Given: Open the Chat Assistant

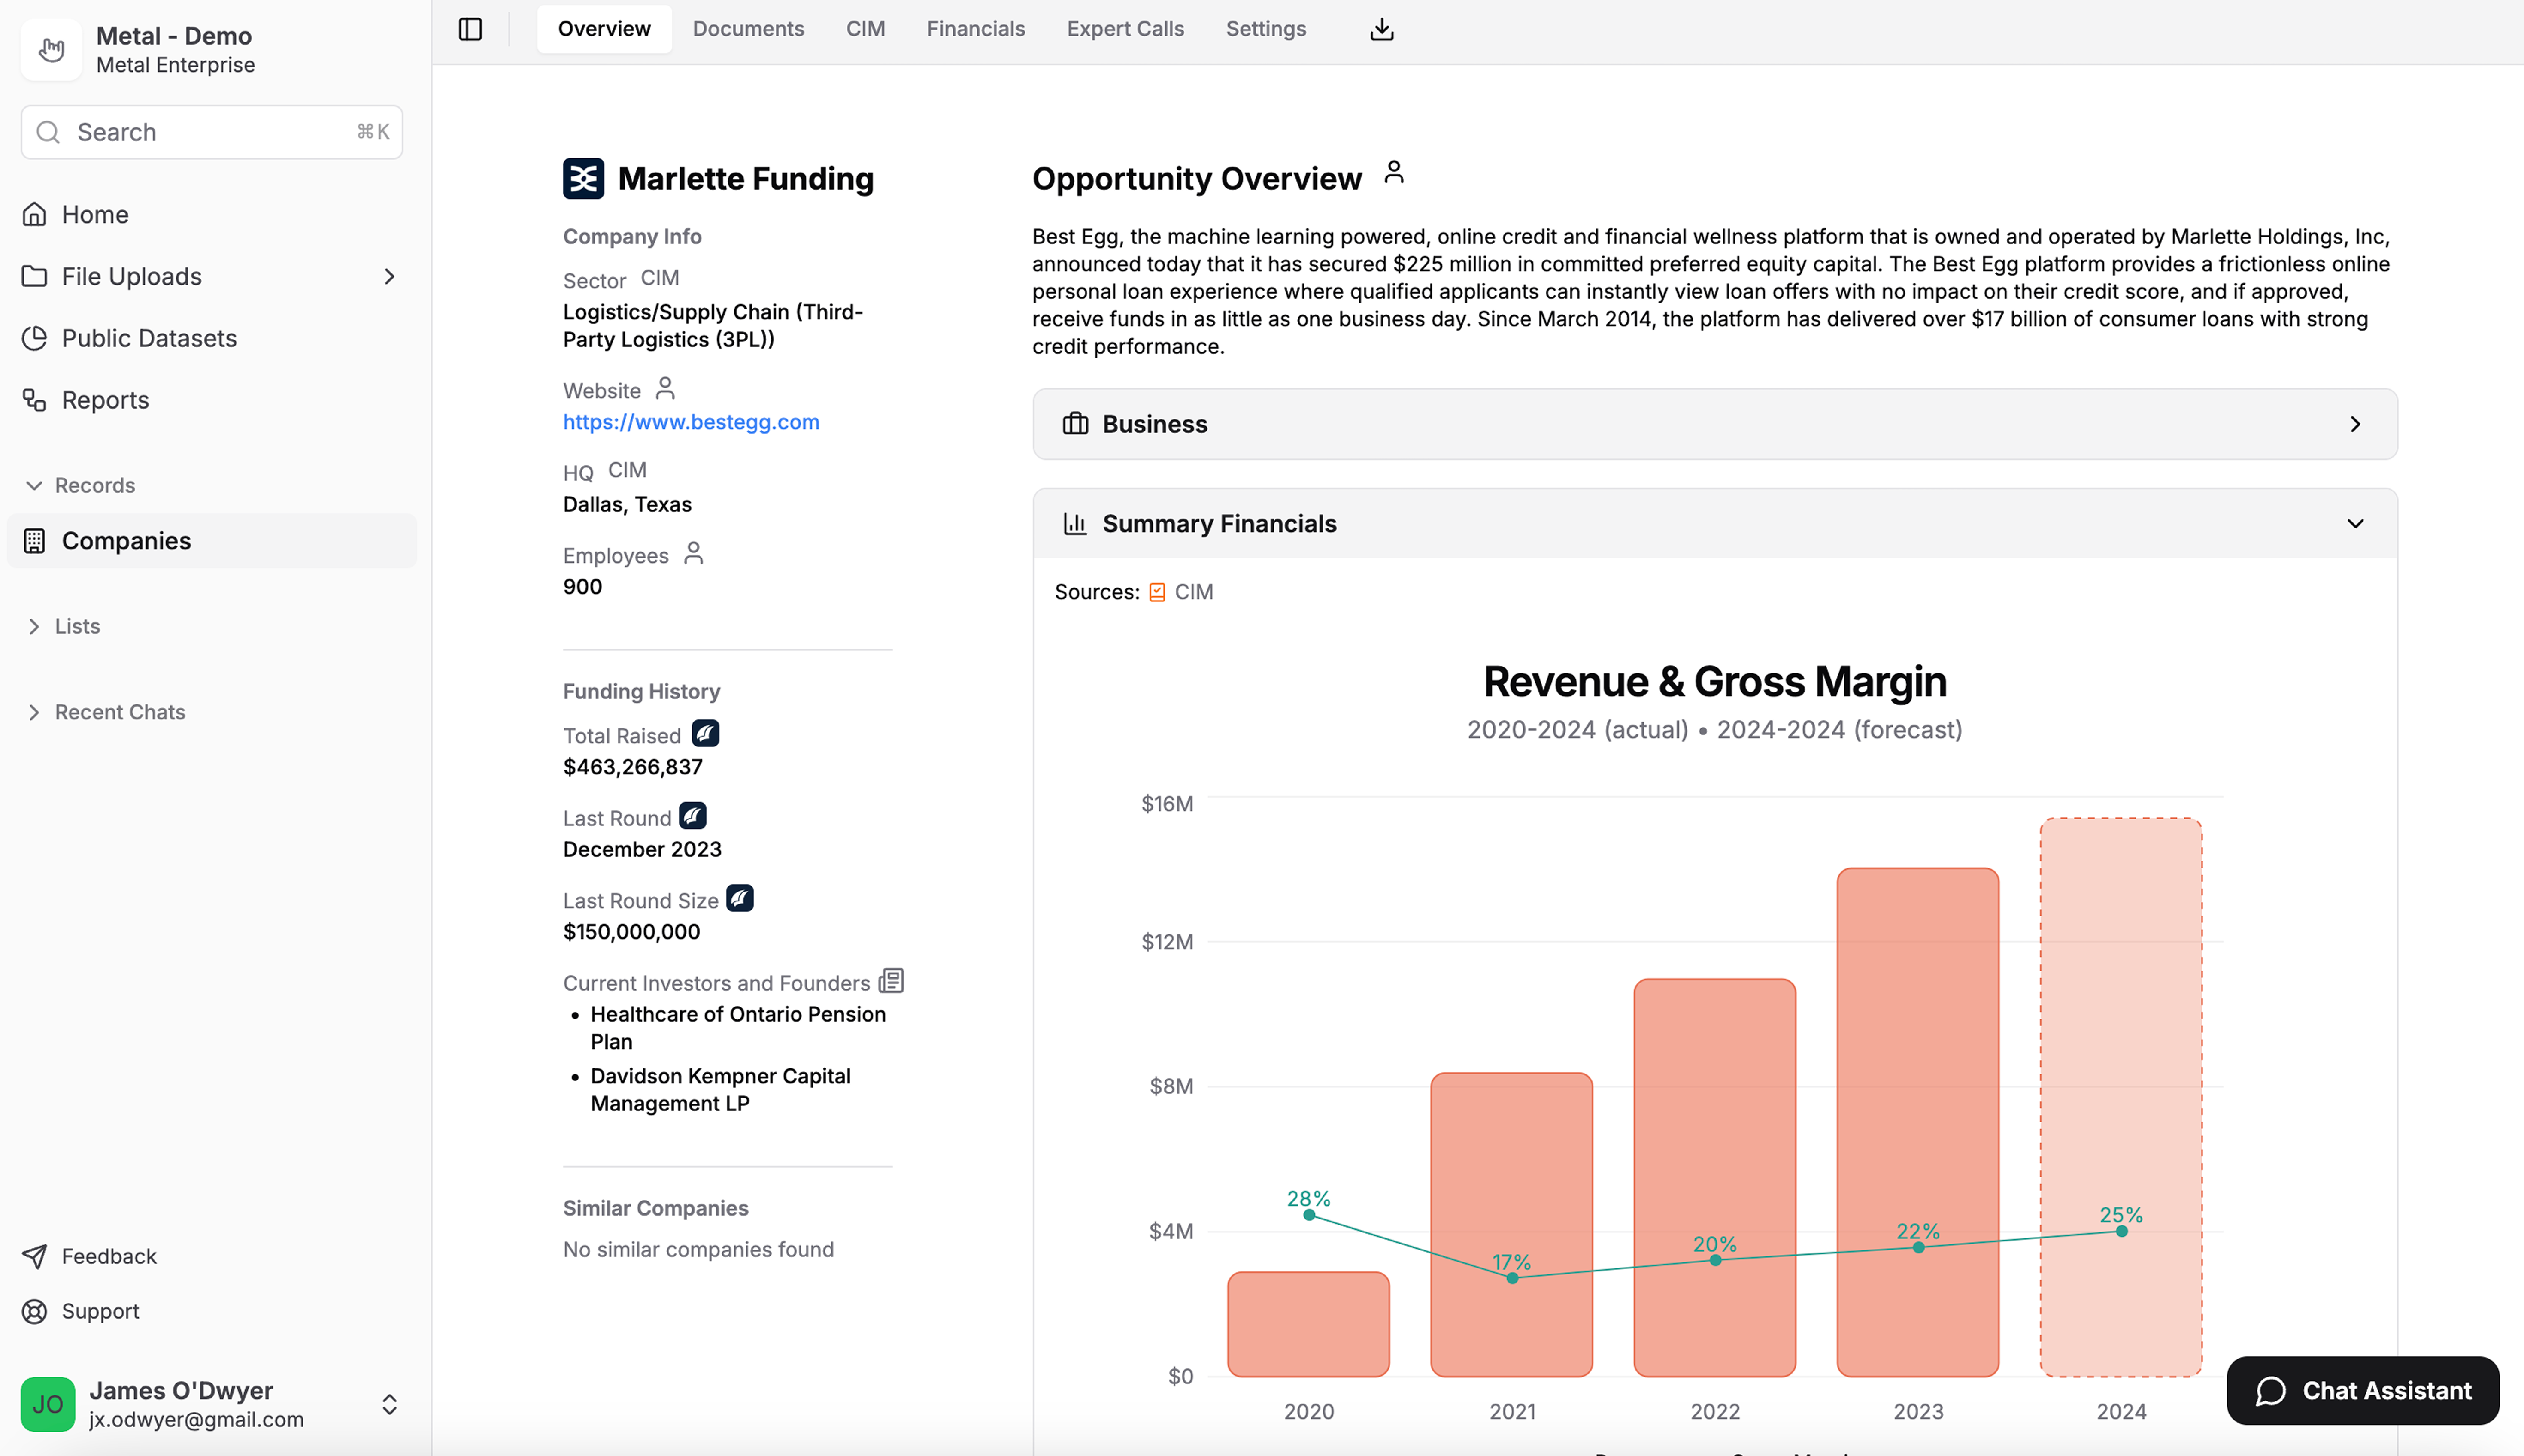Looking at the screenshot, I should click(2362, 1390).
